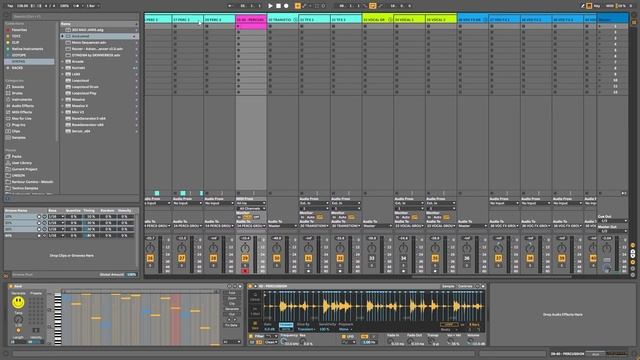The width and height of the screenshot is (640, 360).
Task: Open the MIDI Effects category
Action: click(x=22, y=112)
